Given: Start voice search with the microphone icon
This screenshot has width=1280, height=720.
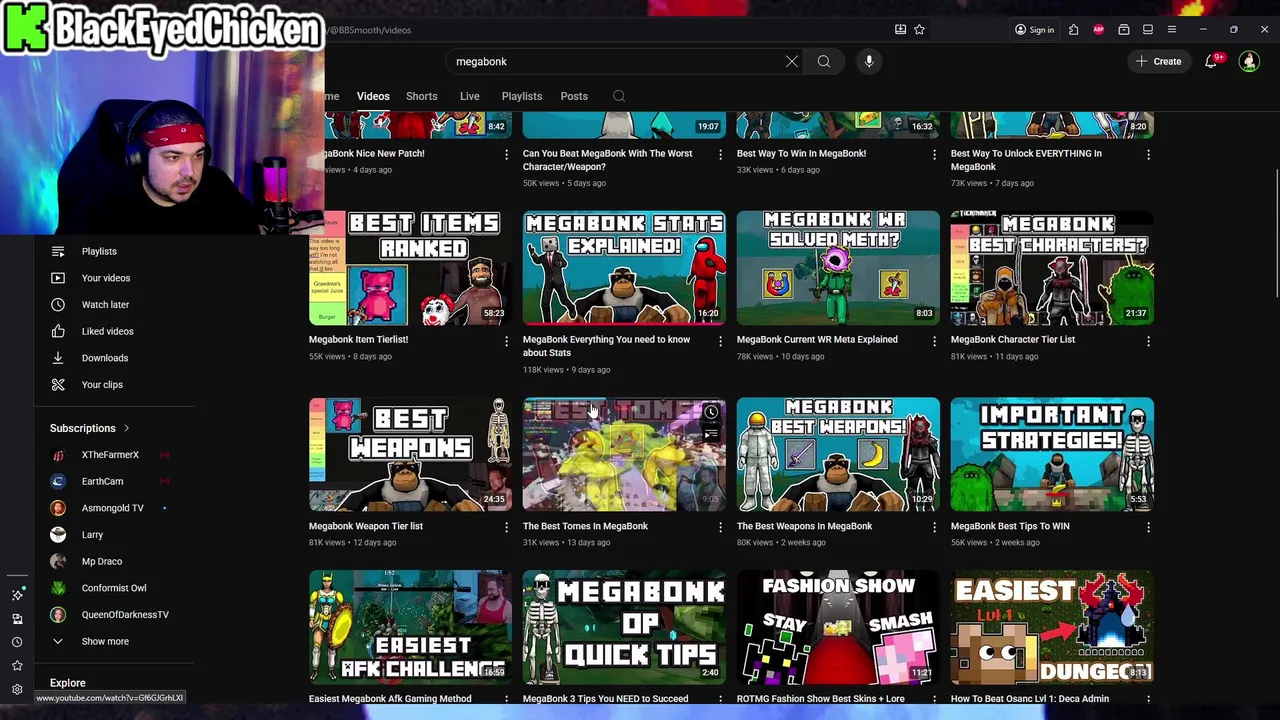Looking at the screenshot, I should (x=869, y=61).
